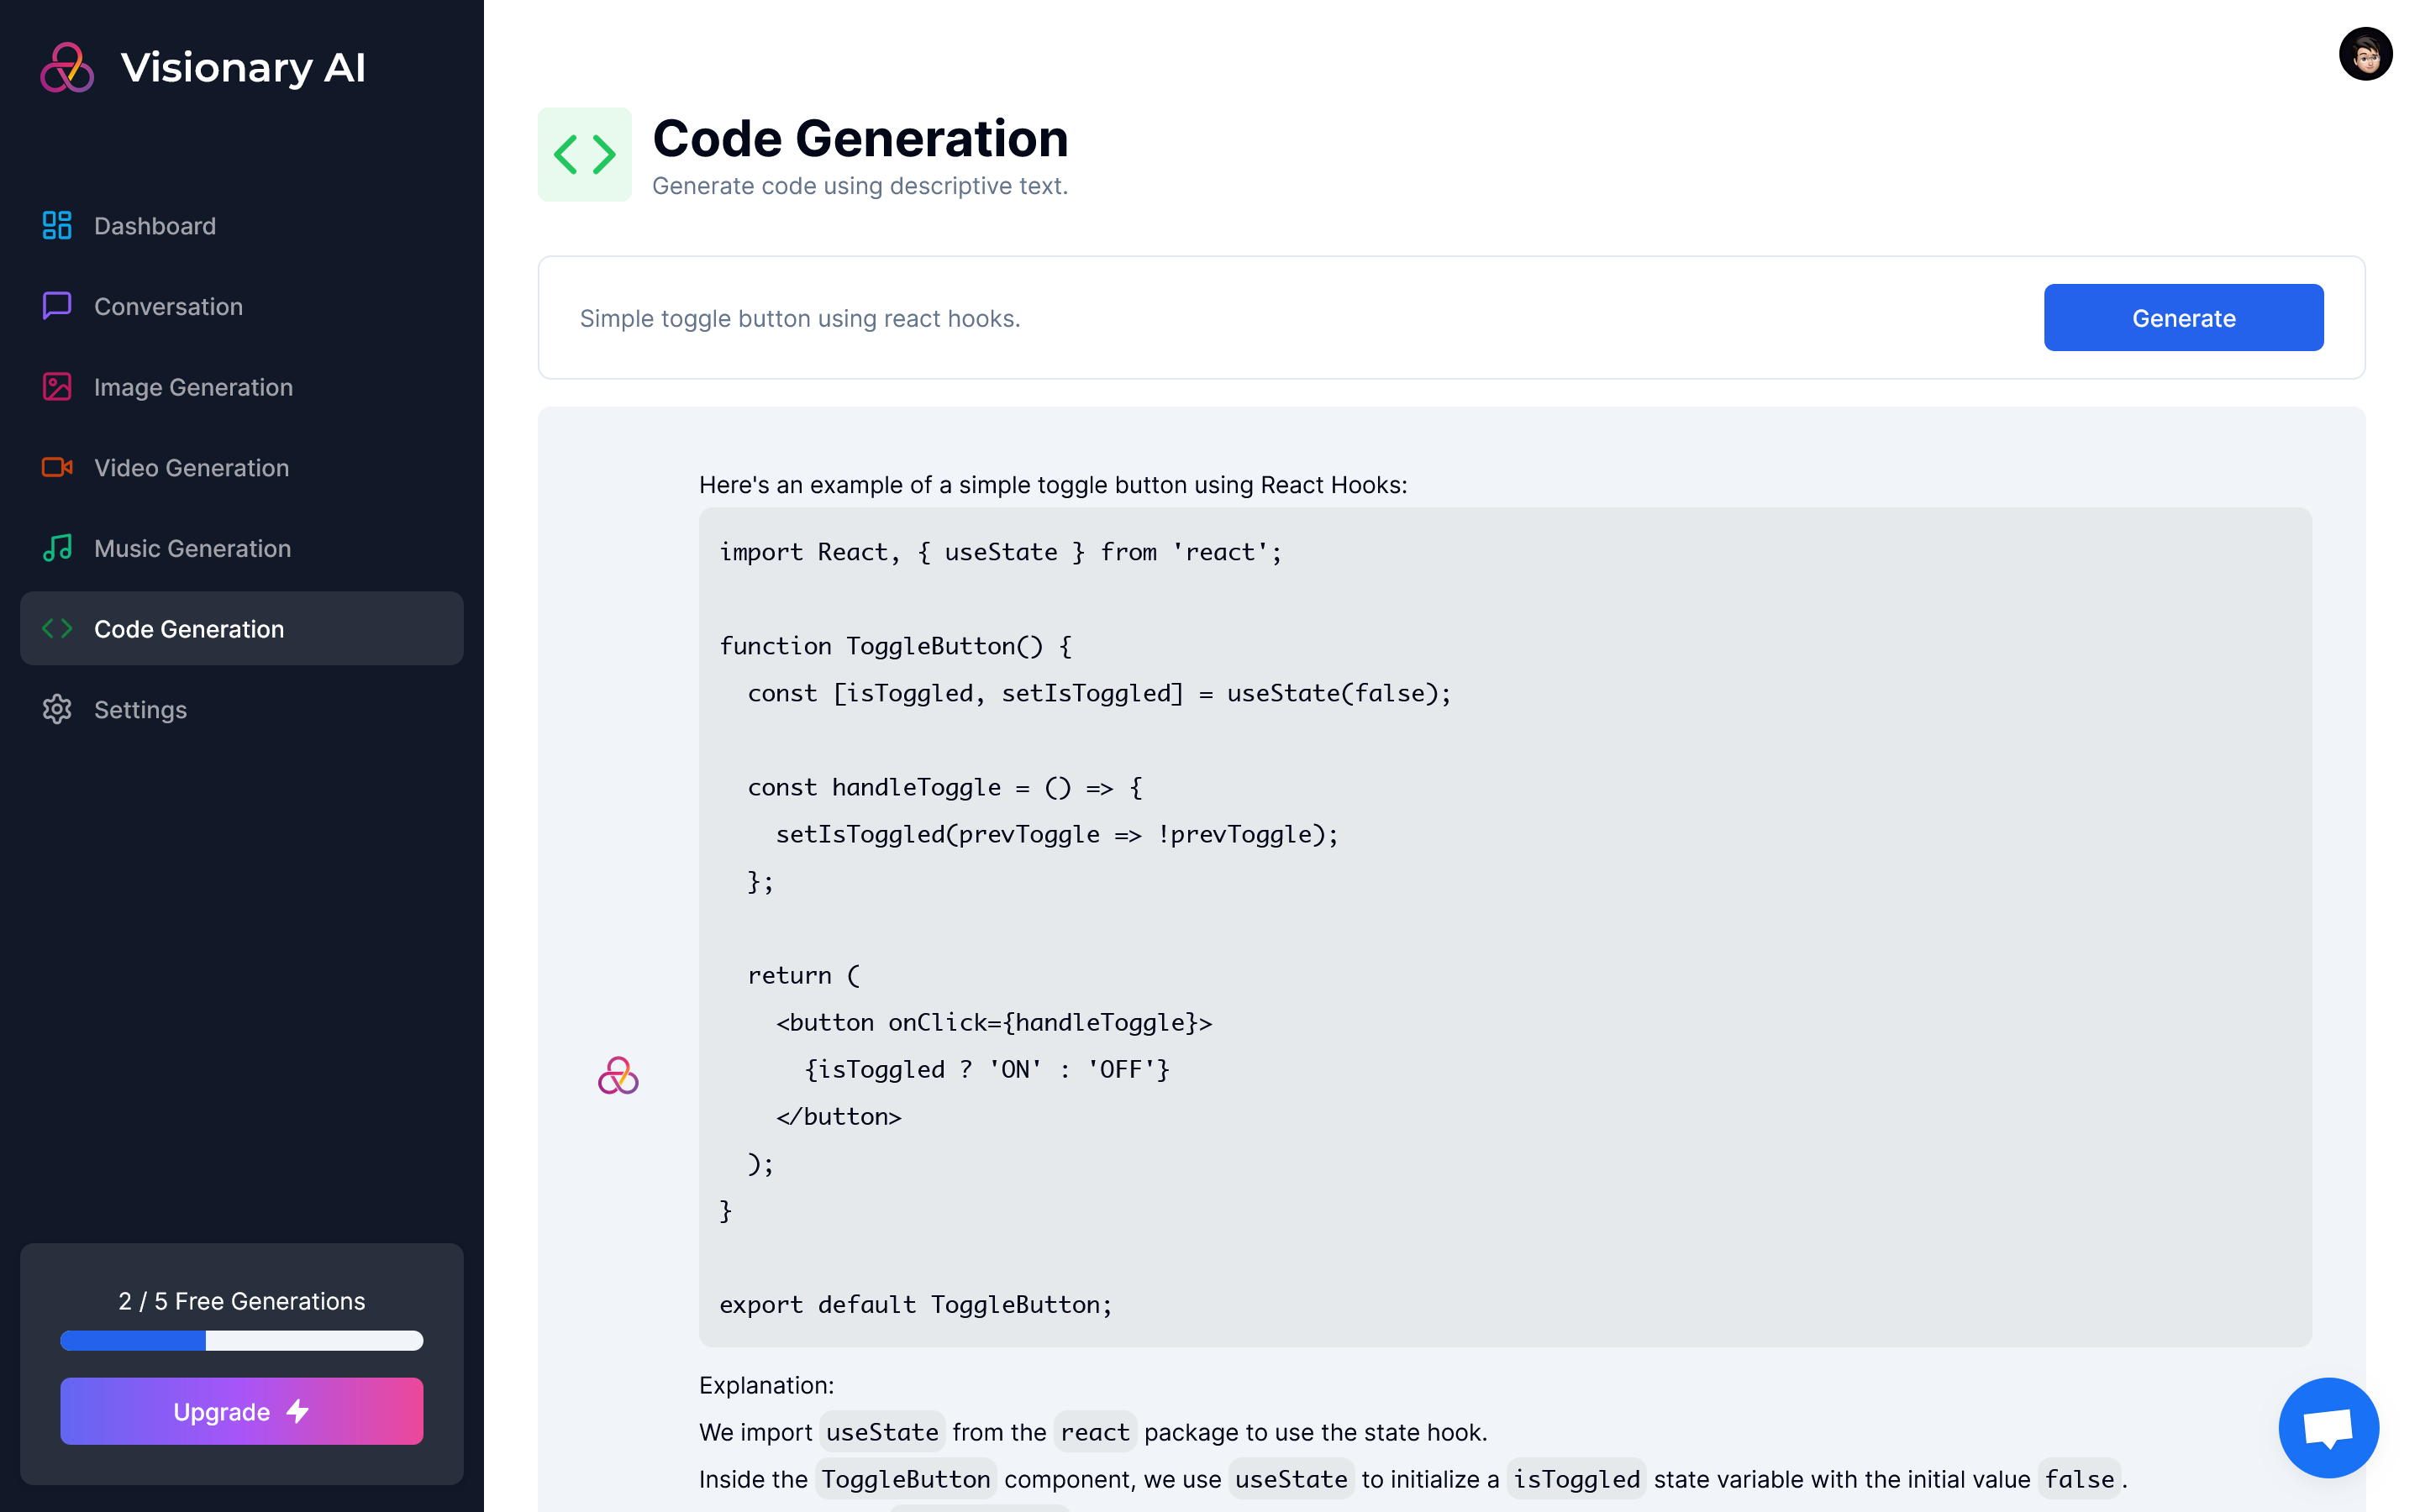
Task: Click the free generations progress bar
Action: (241, 1340)
